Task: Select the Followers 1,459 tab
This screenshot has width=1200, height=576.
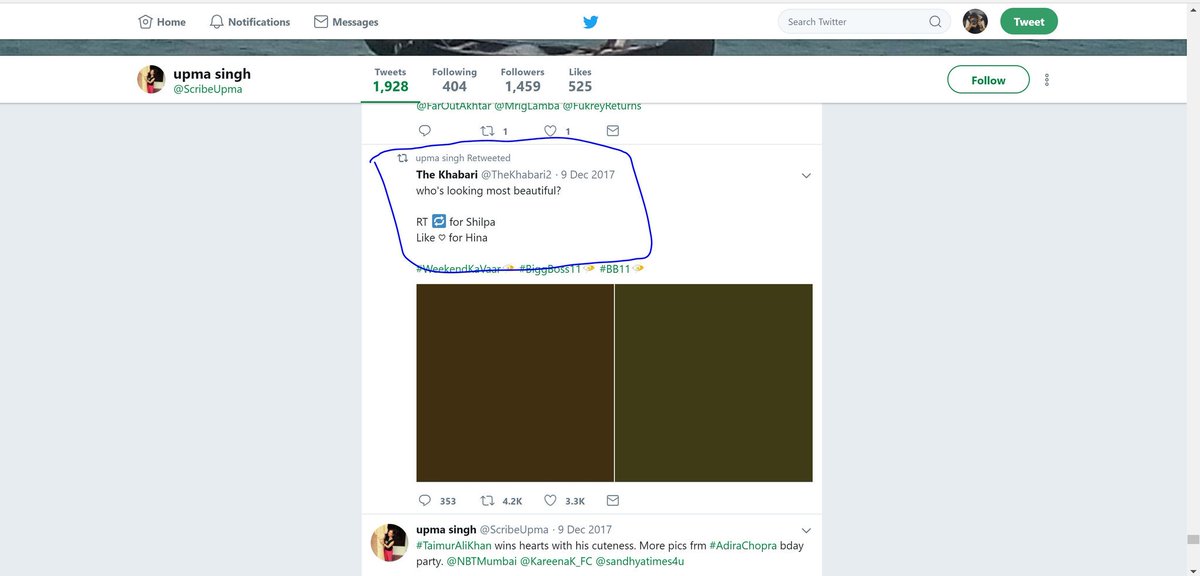Action: click(x=522, y=80)
